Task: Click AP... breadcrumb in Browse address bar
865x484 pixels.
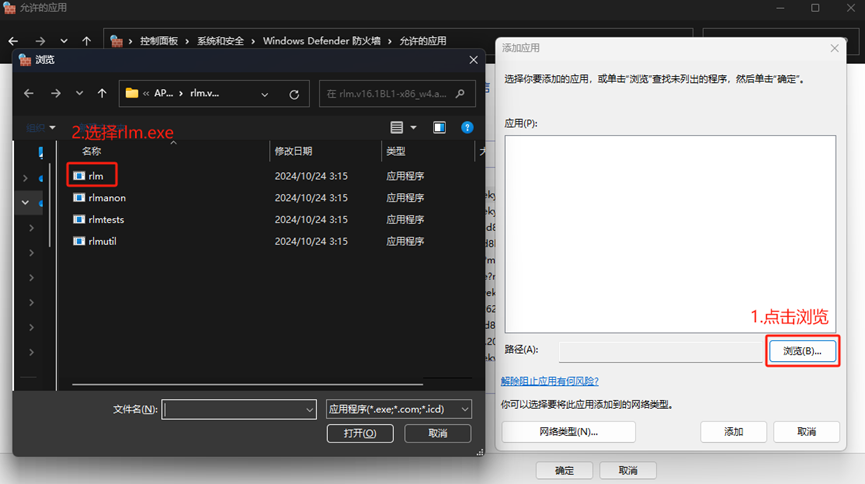Action: (x=163, y=93)
